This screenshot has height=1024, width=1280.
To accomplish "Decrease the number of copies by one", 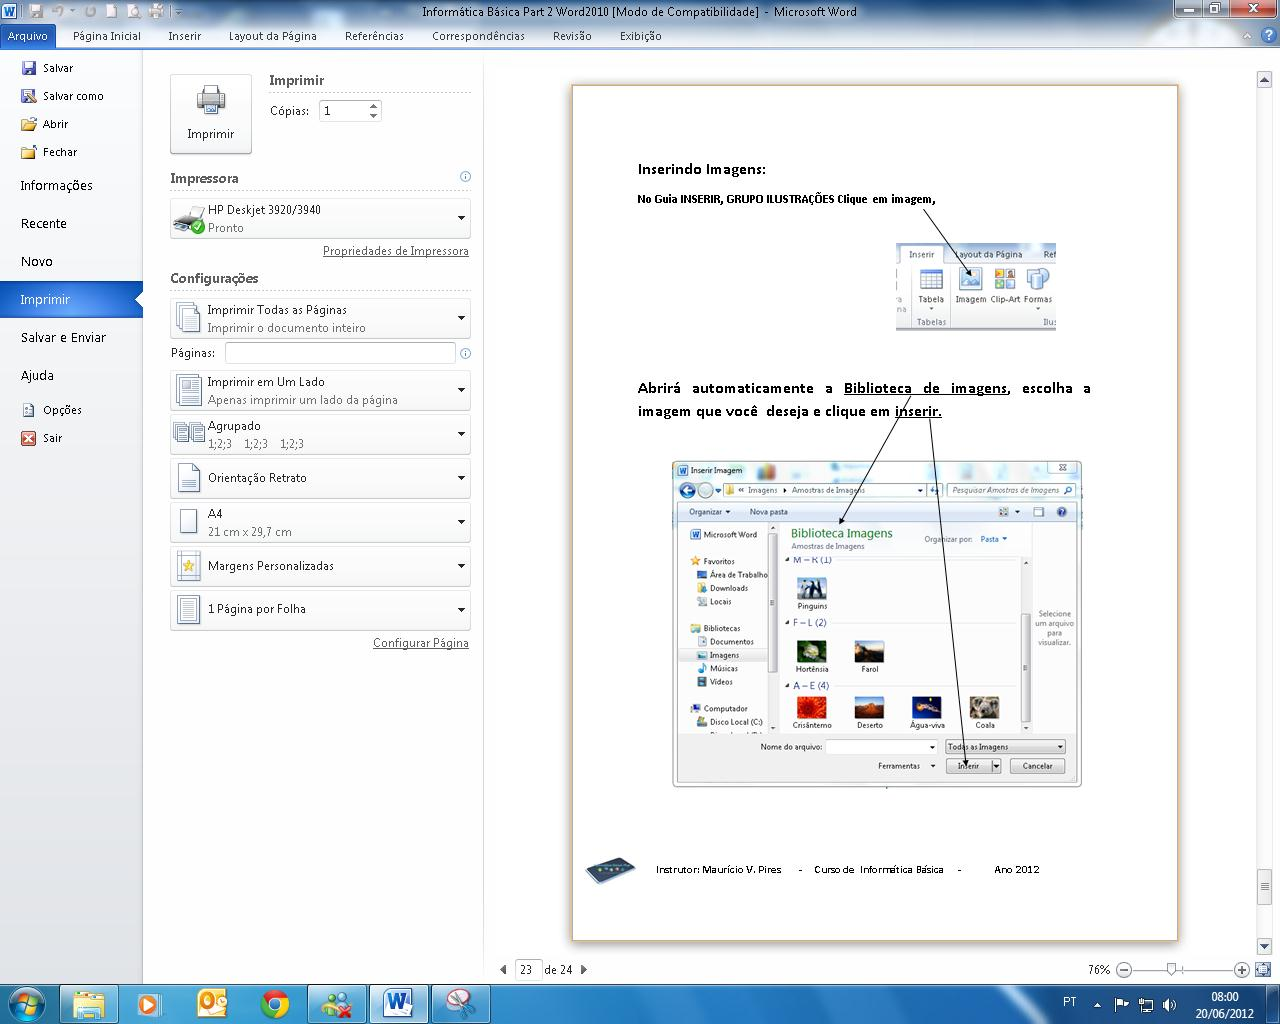I will tap(373, 116).
